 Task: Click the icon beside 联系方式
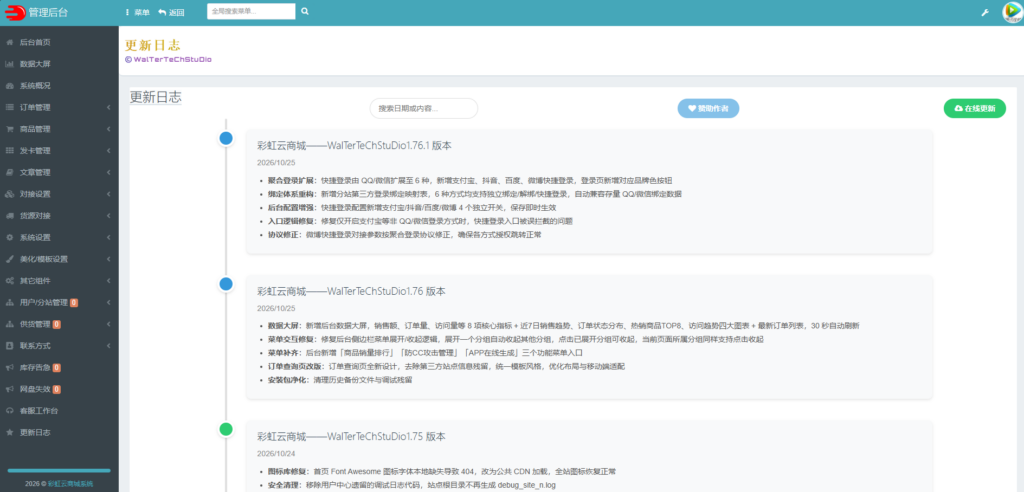tap(9, 346)
